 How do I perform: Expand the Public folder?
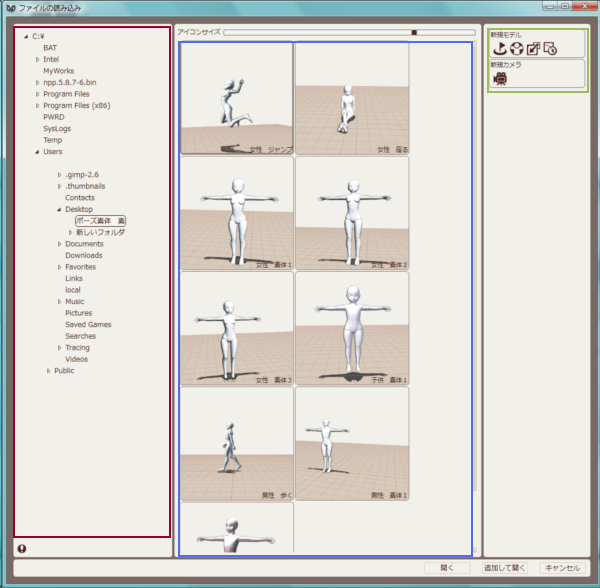(x=49, y=371)
